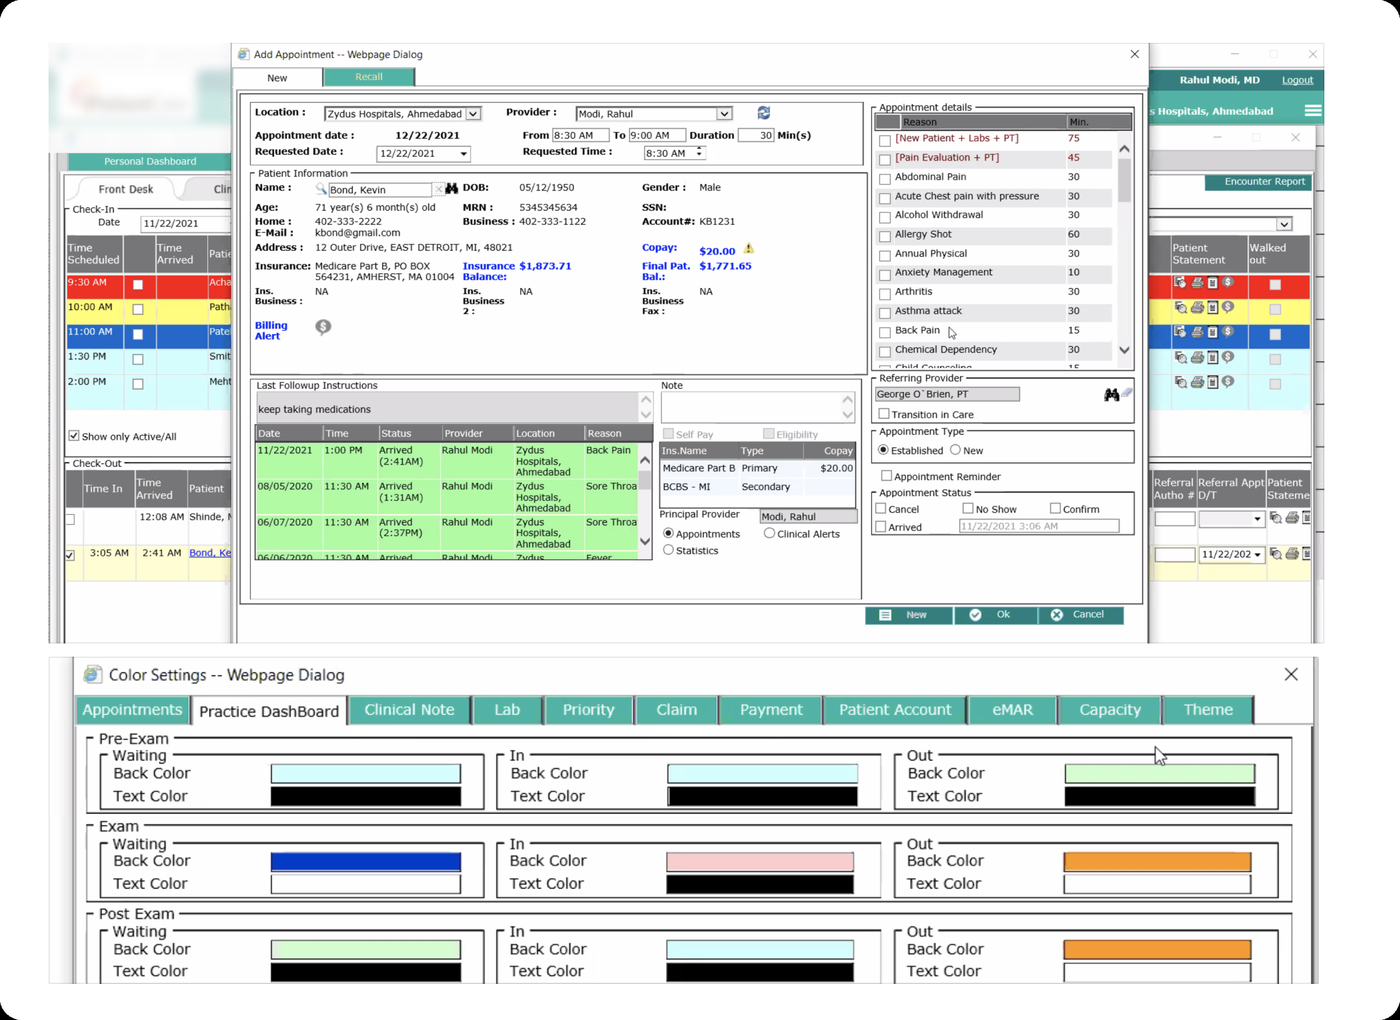The width and height of the screenshot is (1400, 1020).
Task: Open the hamburger menu in the dashboard header
Action: click(1313, 111)
